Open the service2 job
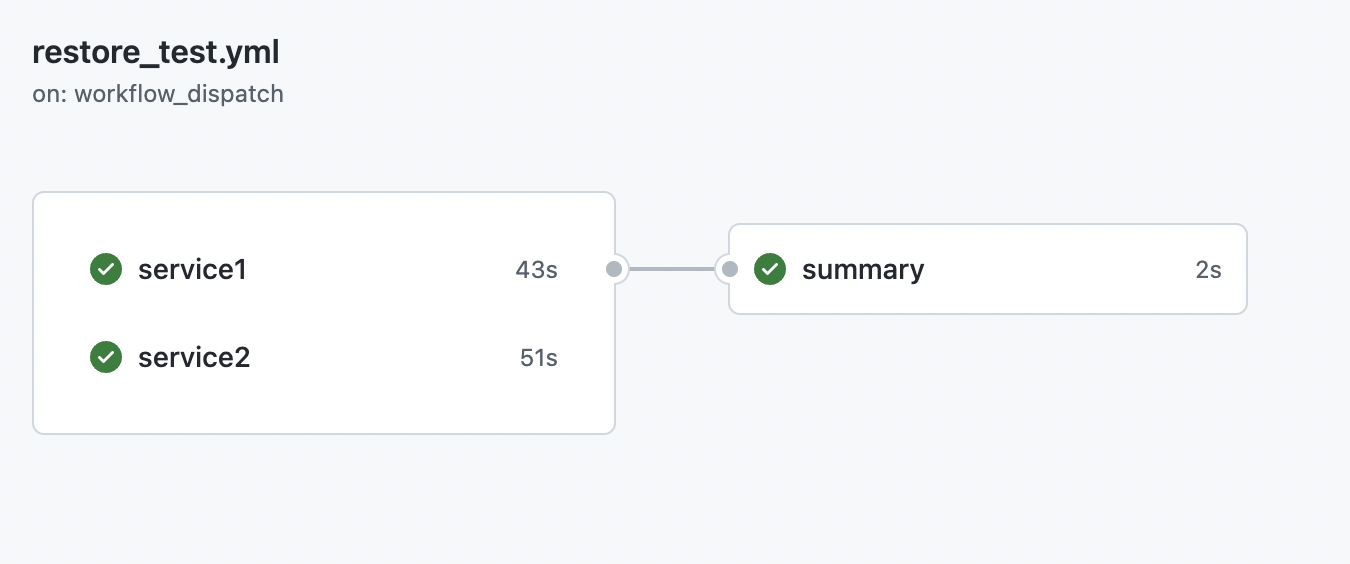This screenshot has width=1350, height=564. tap(194, 357)
